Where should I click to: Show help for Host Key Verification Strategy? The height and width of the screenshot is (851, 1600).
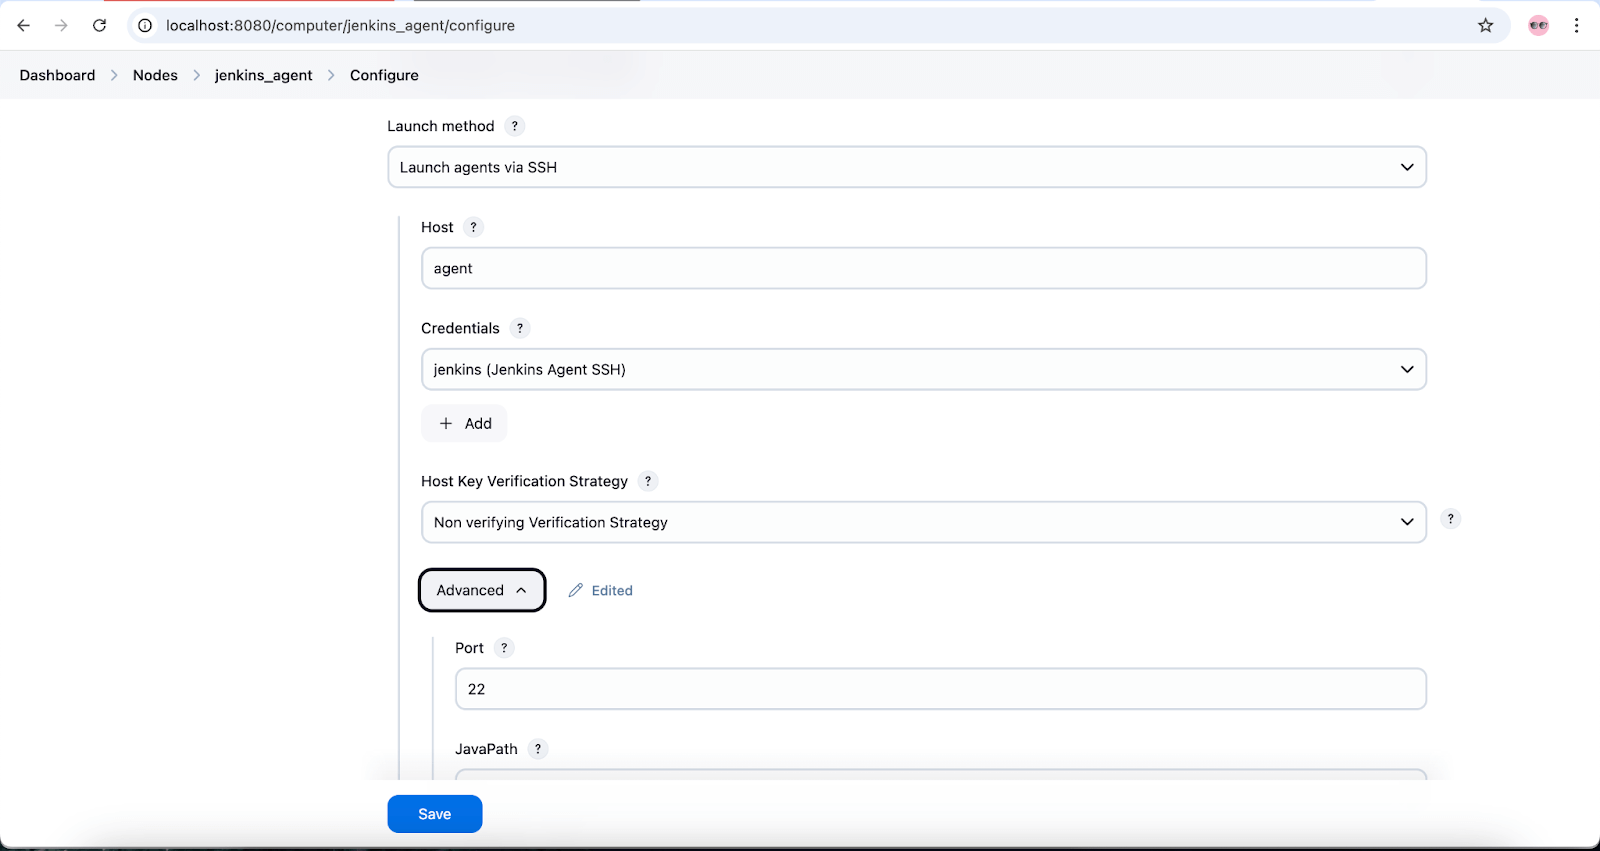tap(648, 481)
